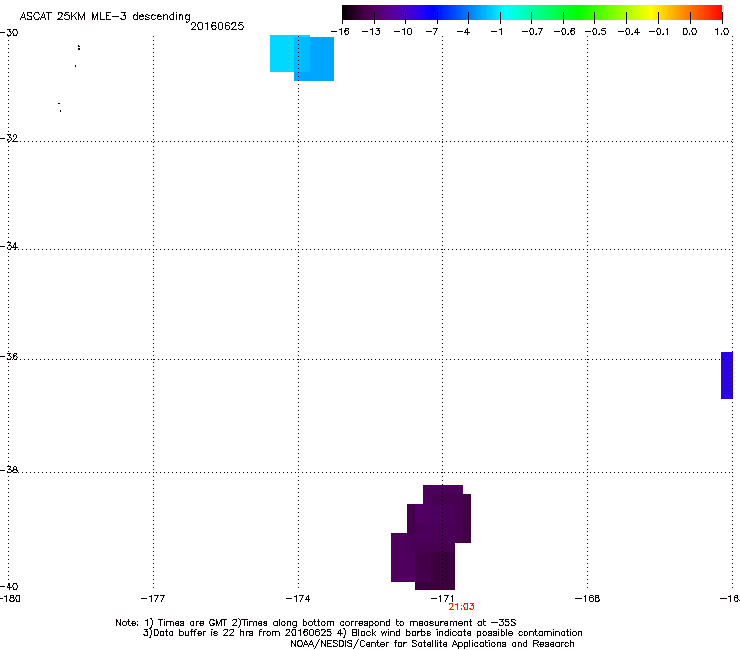740x650 pixels.
Task: Click the -0.1 color scale label
Action: [x=659, y=32]
